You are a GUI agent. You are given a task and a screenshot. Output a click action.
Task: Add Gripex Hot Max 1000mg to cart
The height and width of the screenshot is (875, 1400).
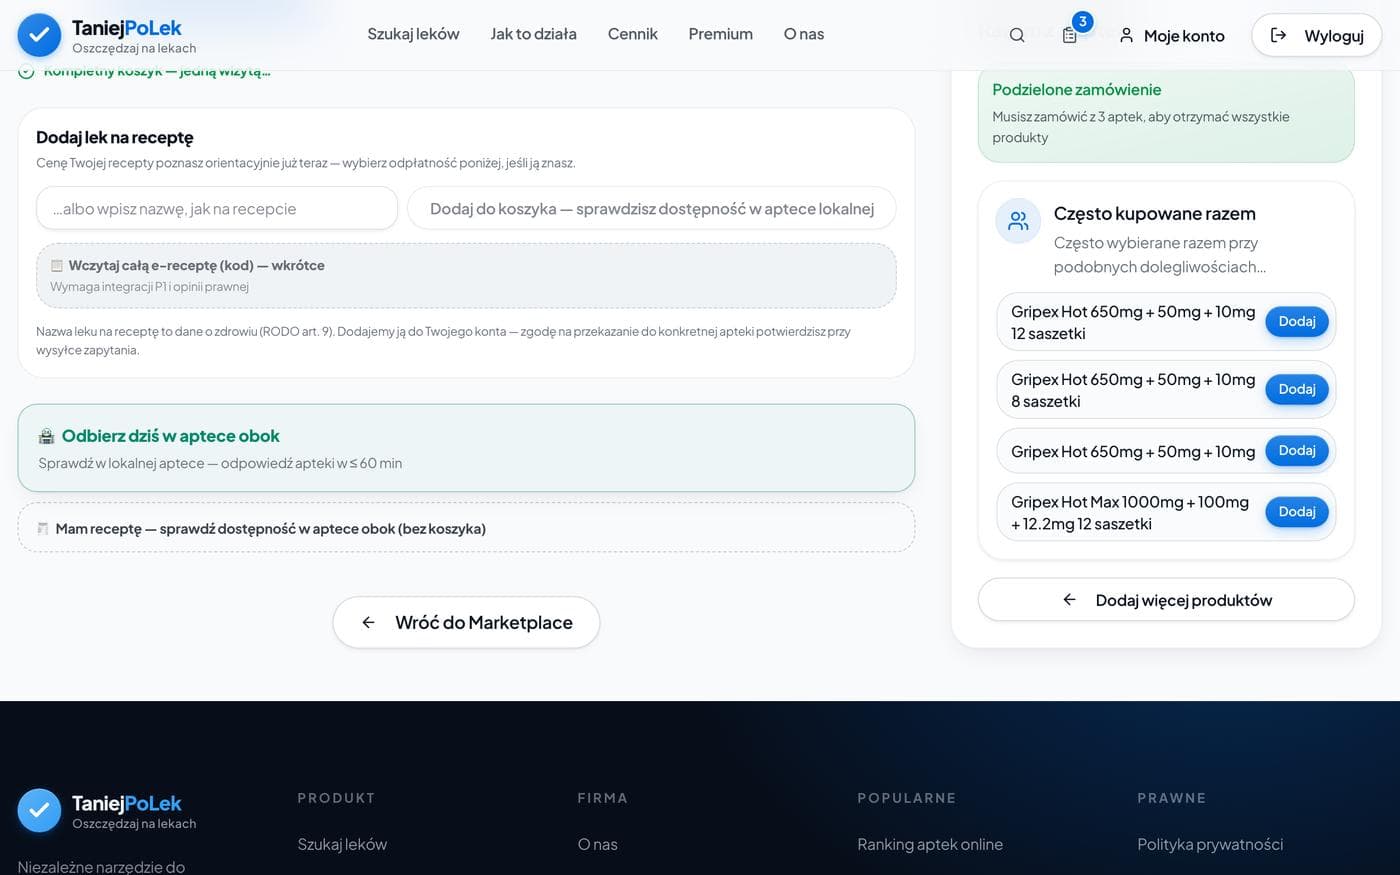click(x=1297, y=511)
